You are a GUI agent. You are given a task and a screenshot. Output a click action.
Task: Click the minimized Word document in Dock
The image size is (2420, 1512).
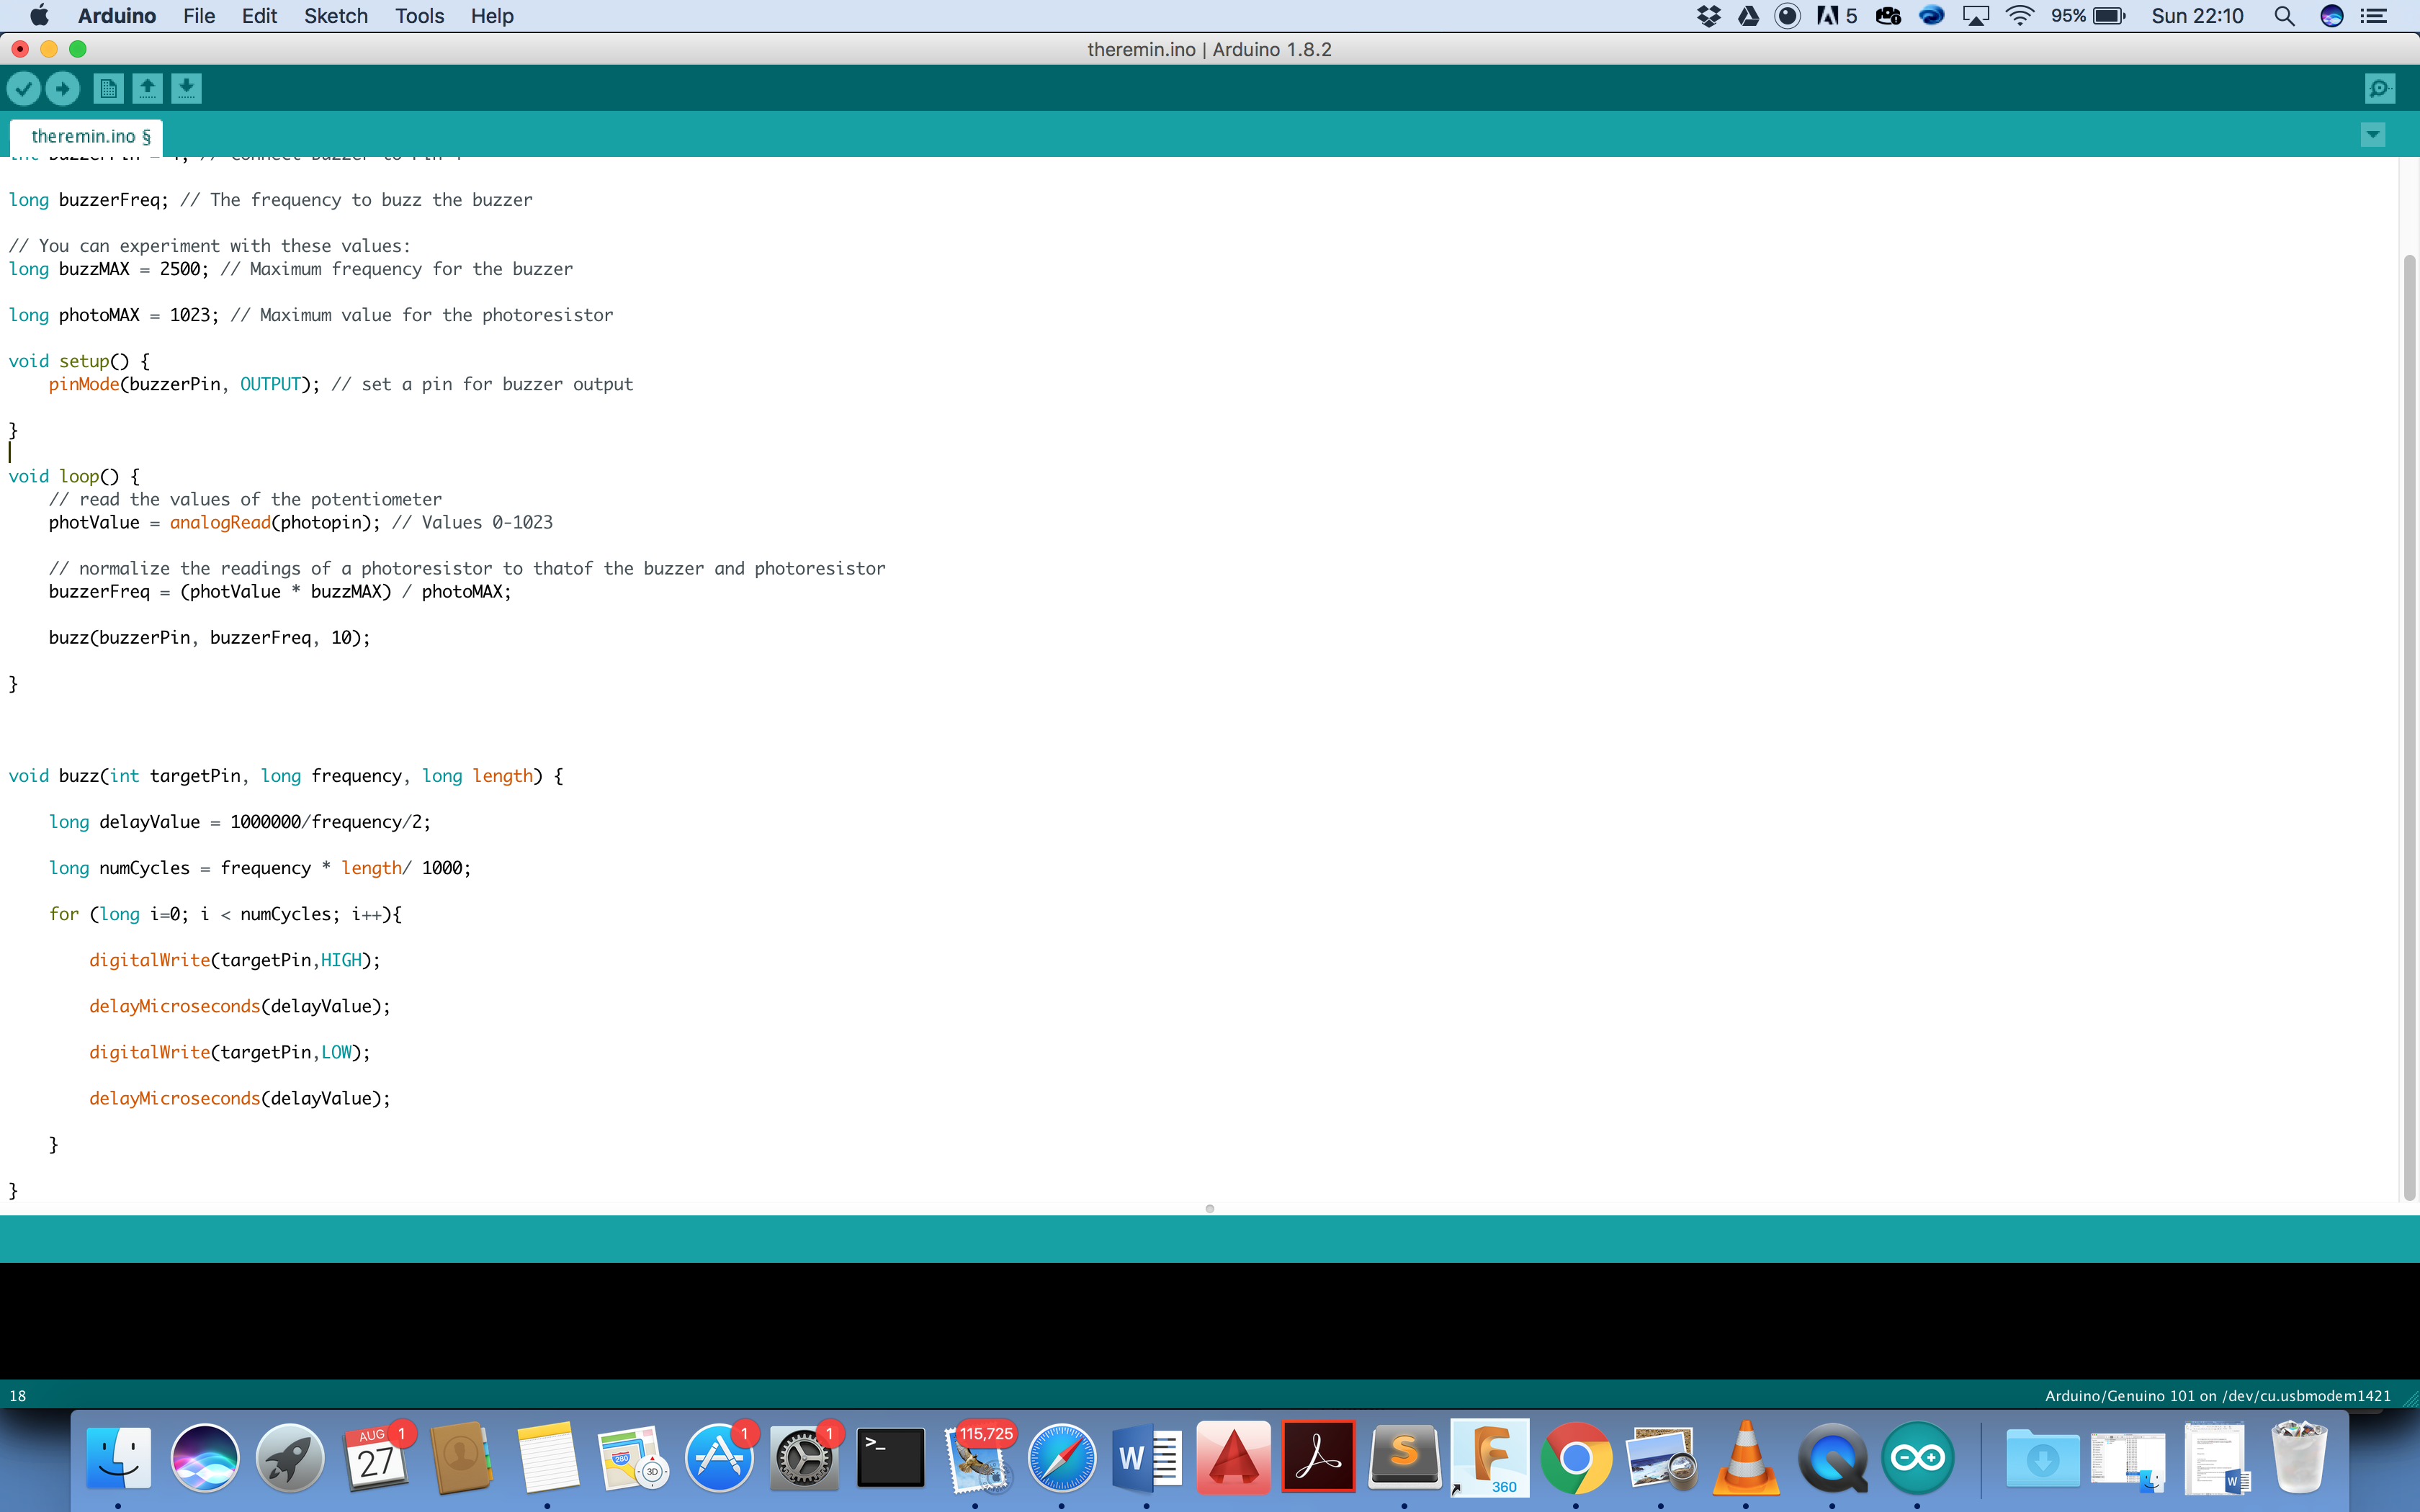tap(2216, 1459)
